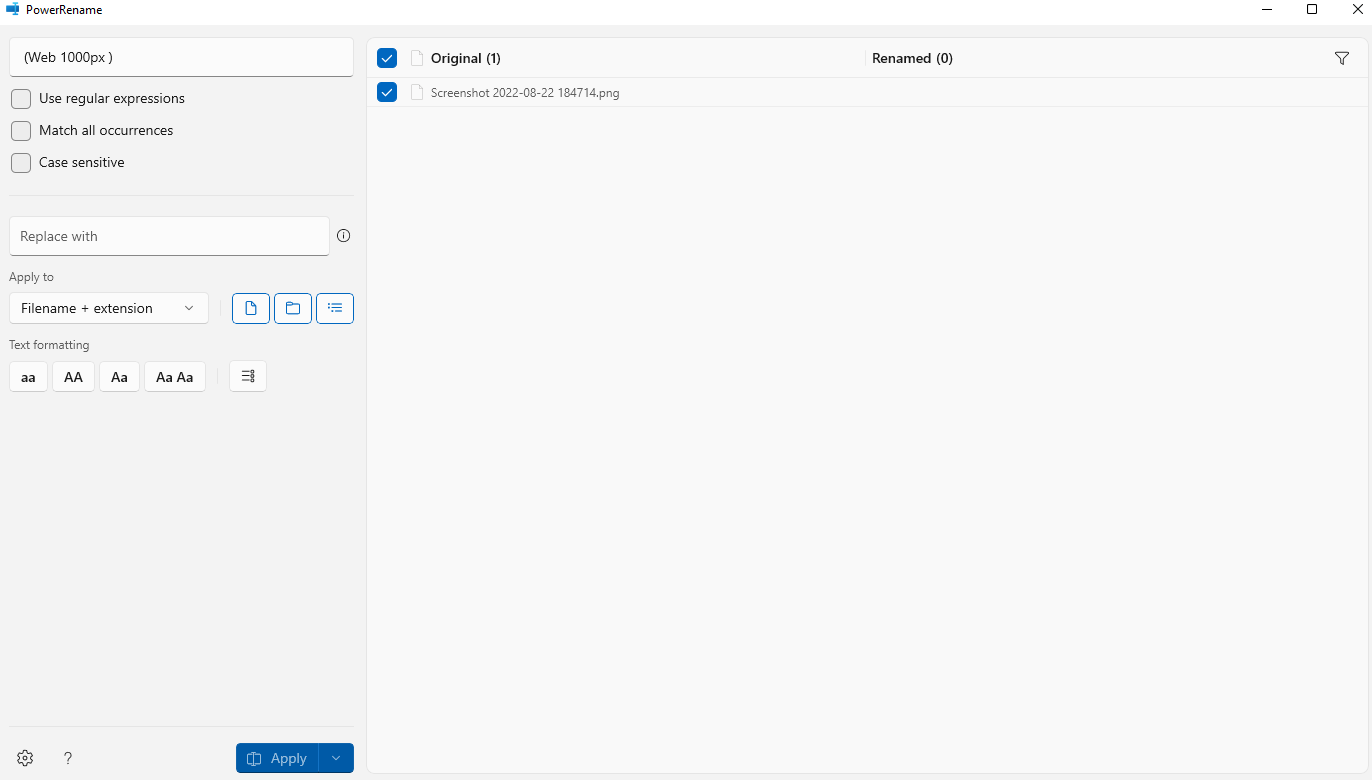Viewport: 1372px width, 780px height.
Task: Apply lowercase formatting with aa button
Action: point(27,376)
